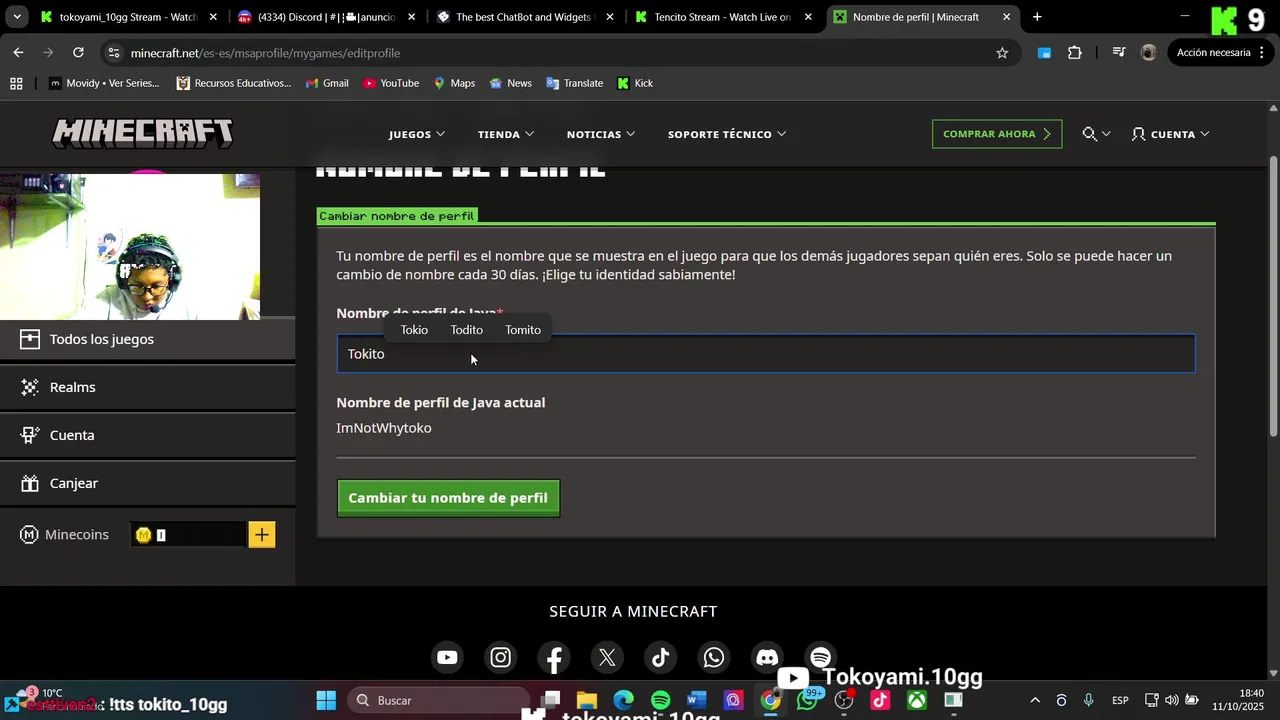Show hidden system tray icons
The image size is (1280, 720).
(x=1035, y=700)
